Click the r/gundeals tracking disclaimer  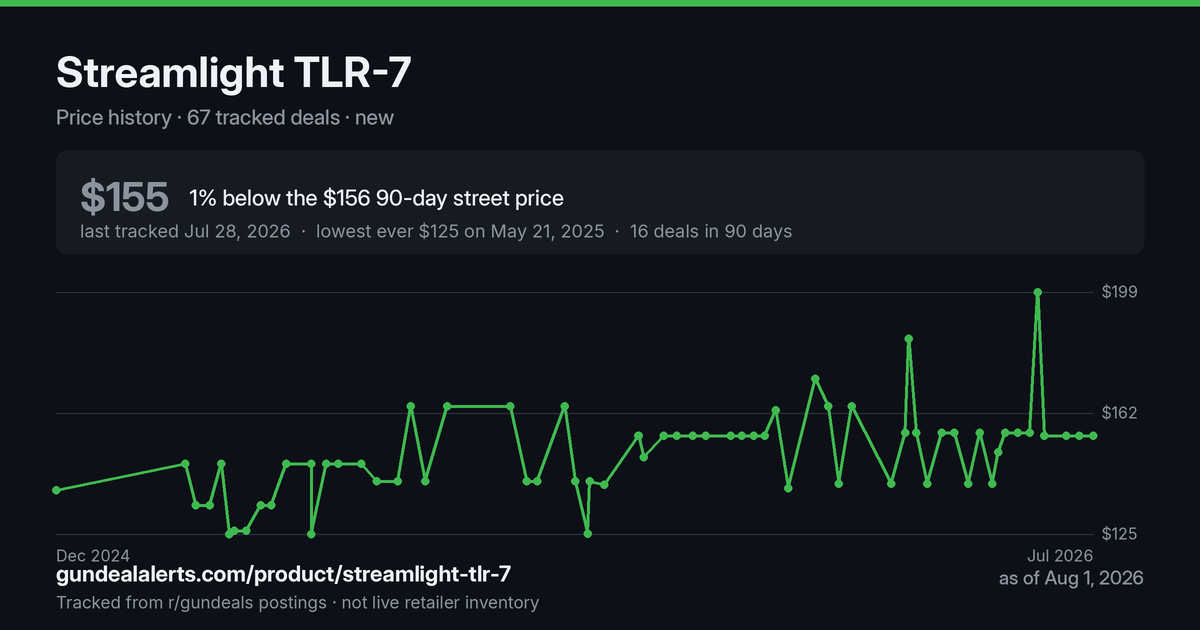point(297,603)
